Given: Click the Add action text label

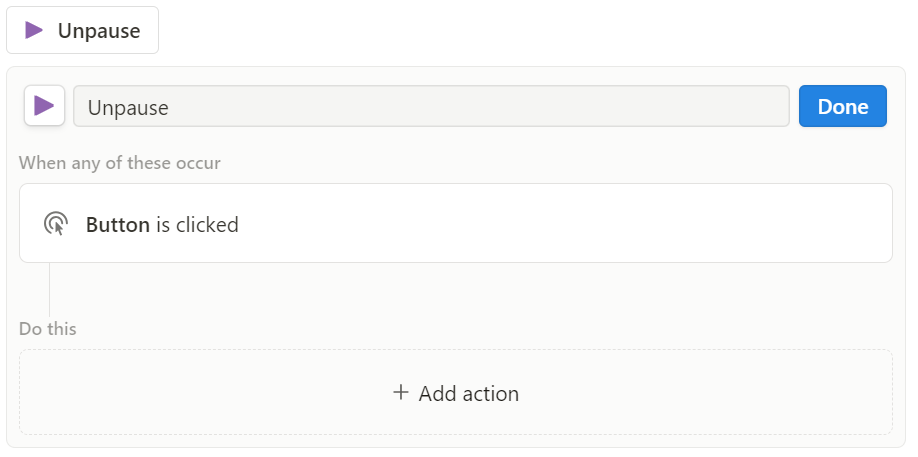Looking at the screenshot, I should click(468, 394).
